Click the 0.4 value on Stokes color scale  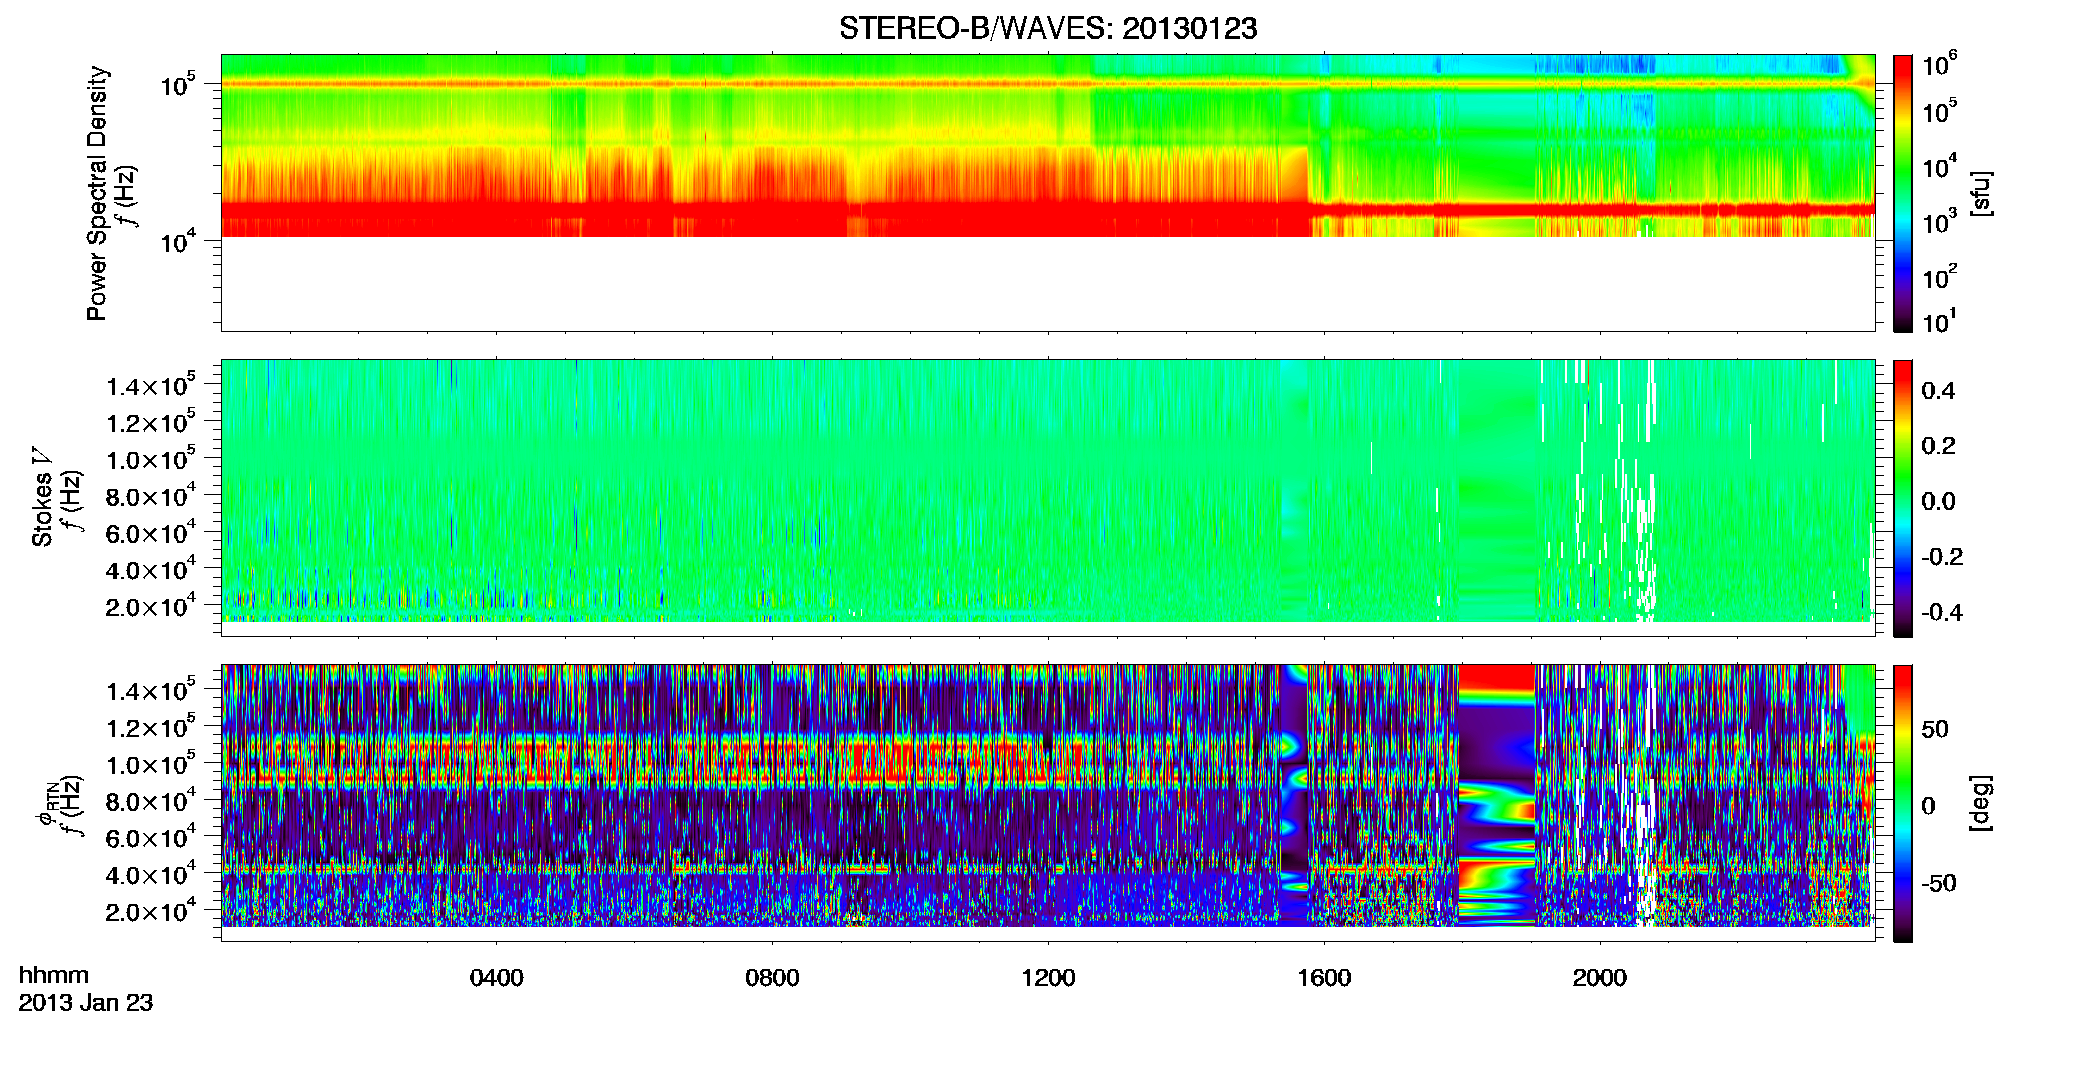tap(1938, 391)
